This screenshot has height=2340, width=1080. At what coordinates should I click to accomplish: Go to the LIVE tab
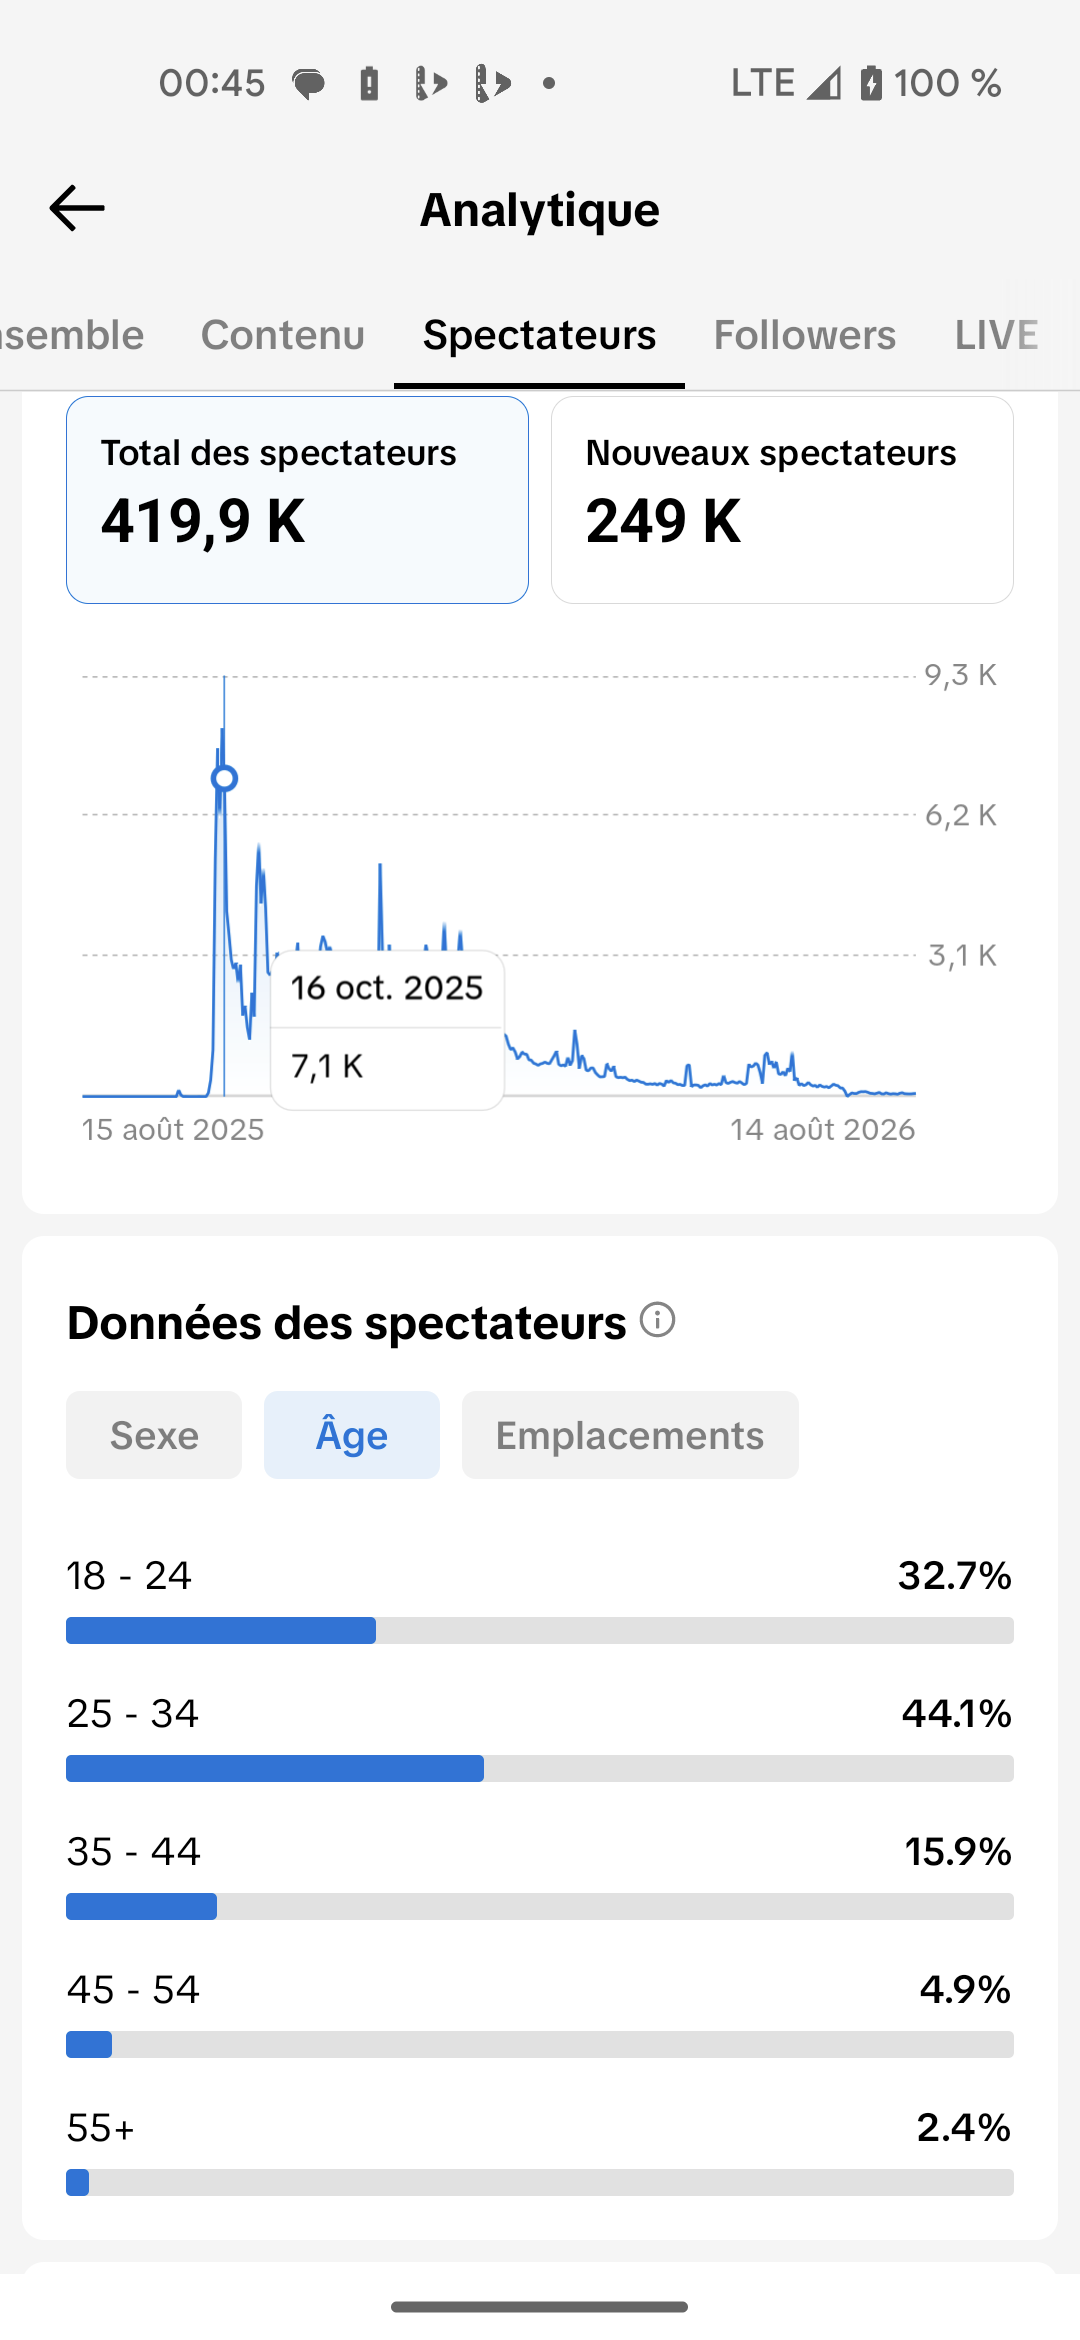pos(996,335)
